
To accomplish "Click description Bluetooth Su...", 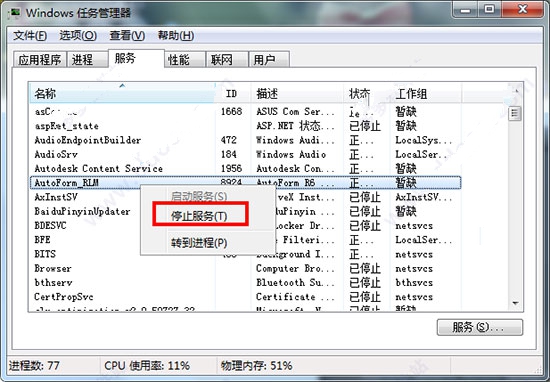I will [x=295, y=283].
